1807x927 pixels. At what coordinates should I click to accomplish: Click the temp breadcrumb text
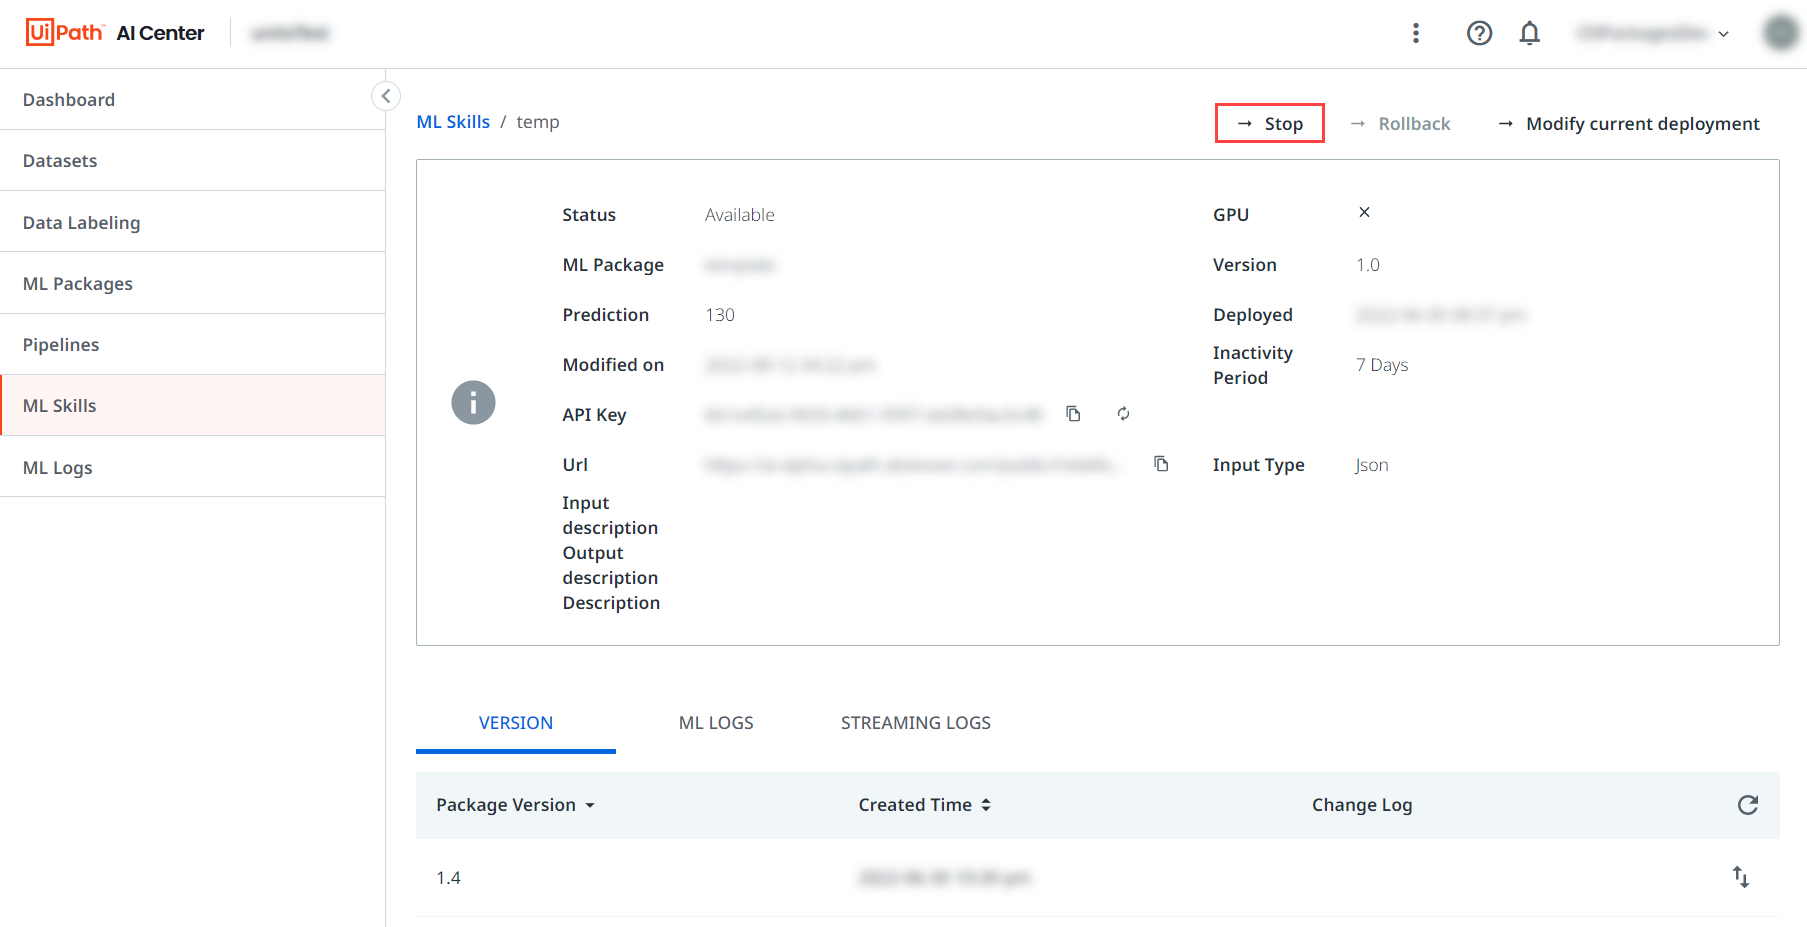click(x=538, y=122)
